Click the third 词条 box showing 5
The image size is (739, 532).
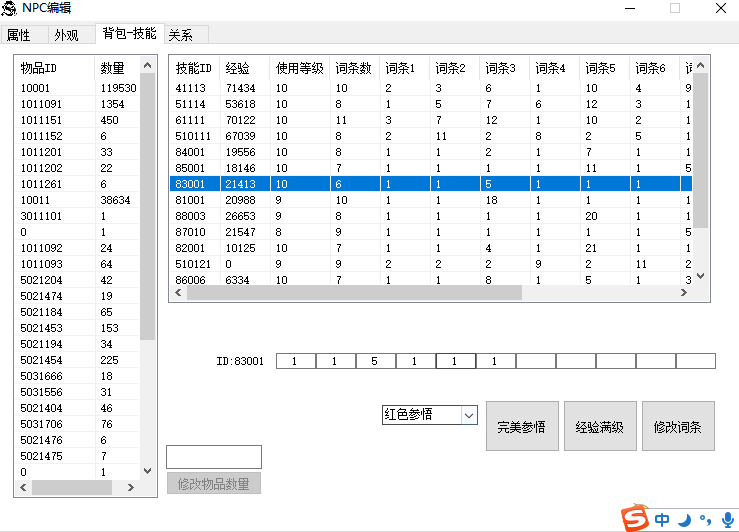tap(376, 361)
